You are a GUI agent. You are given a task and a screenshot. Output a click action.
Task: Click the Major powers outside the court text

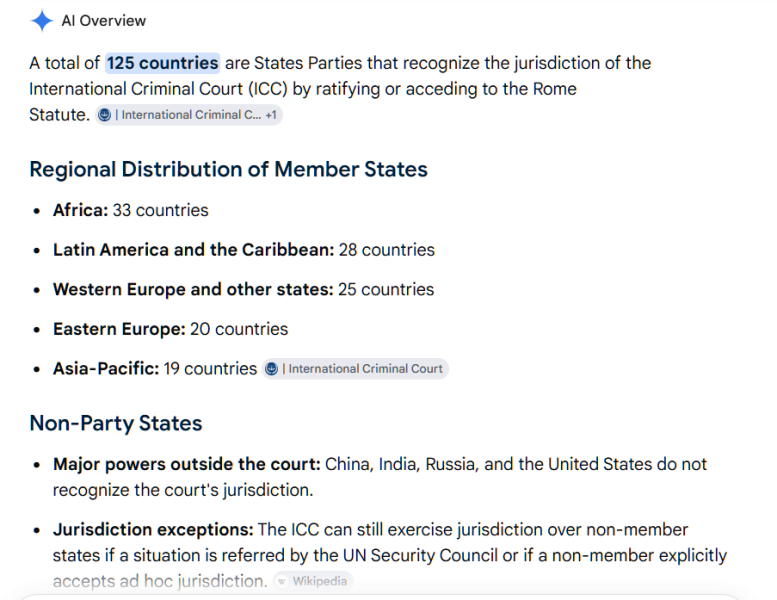coord(186,464)
